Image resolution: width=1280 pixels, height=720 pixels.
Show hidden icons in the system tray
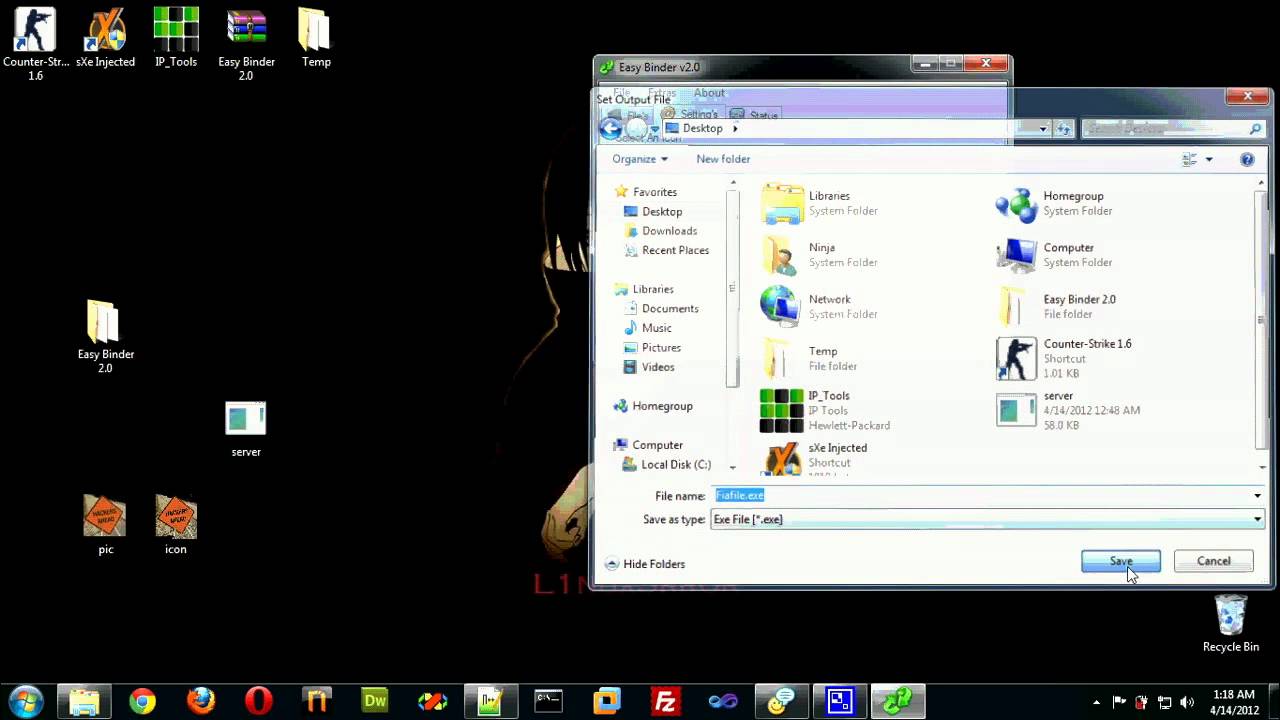pos(1096,702)
